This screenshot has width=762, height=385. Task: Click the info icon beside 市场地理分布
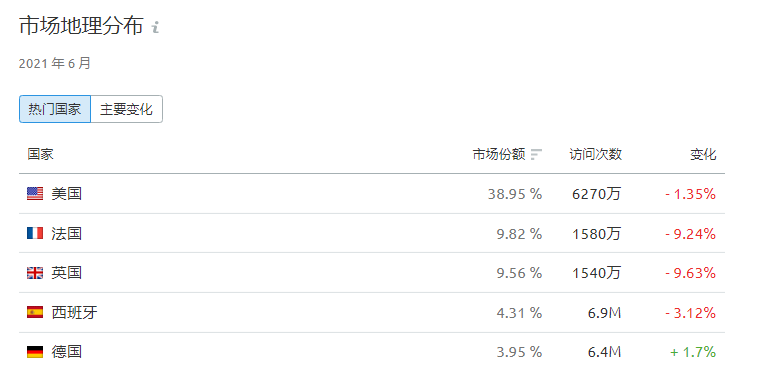[156, 27]
